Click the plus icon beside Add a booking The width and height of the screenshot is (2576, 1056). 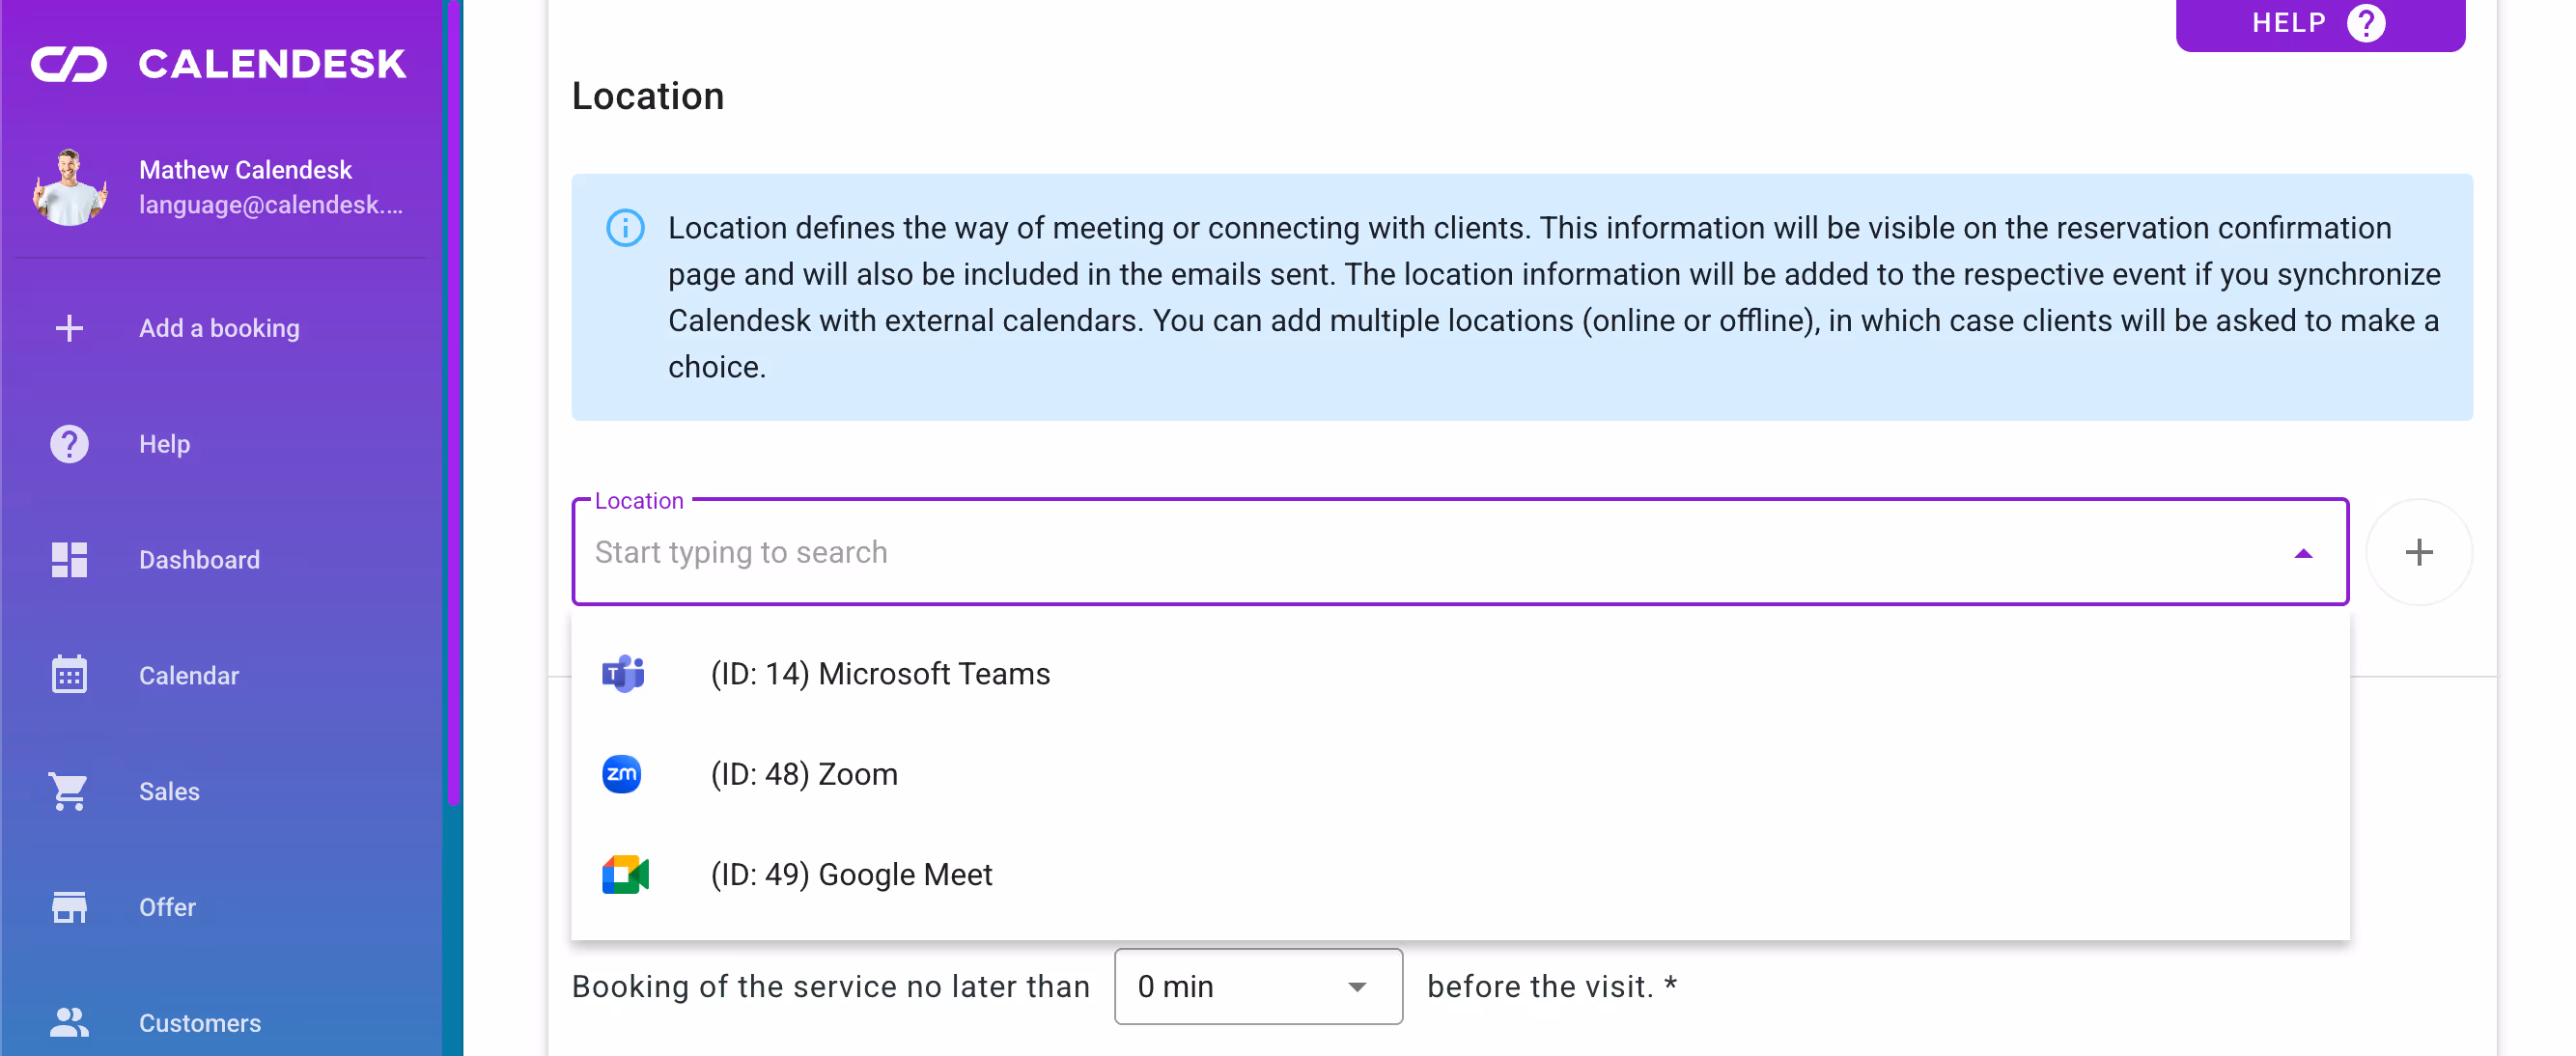tap(69, 328)
